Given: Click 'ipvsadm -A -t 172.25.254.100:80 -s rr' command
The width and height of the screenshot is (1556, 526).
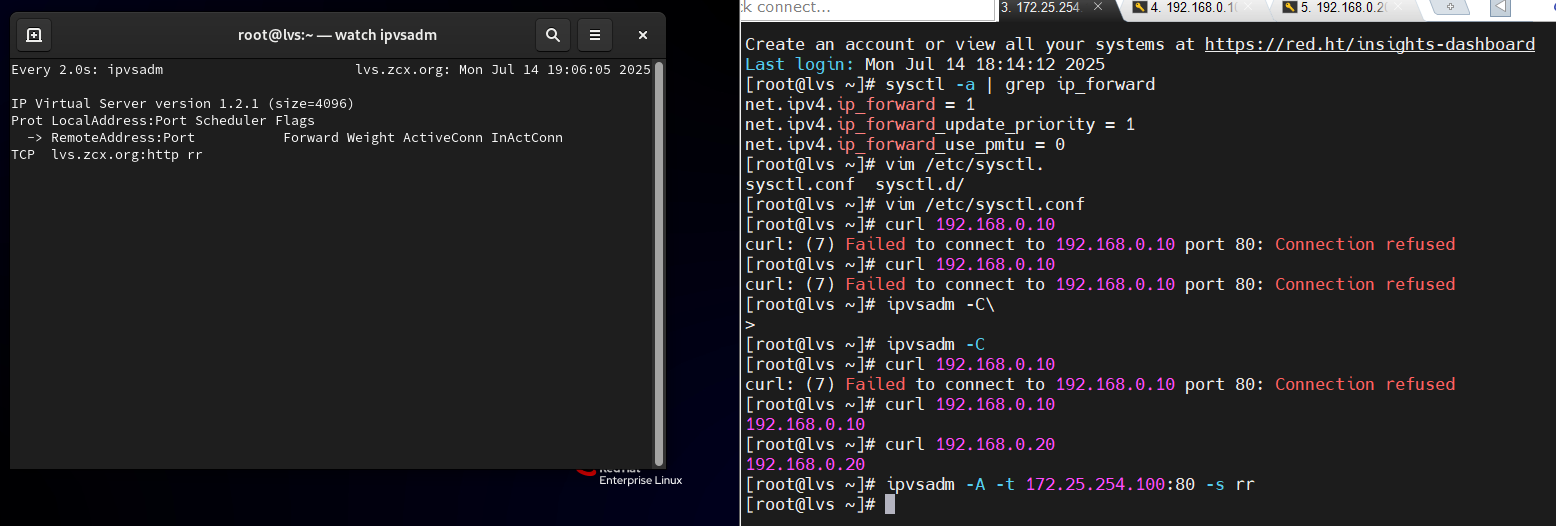Looking at the screenshot, I should point(1070,484).
